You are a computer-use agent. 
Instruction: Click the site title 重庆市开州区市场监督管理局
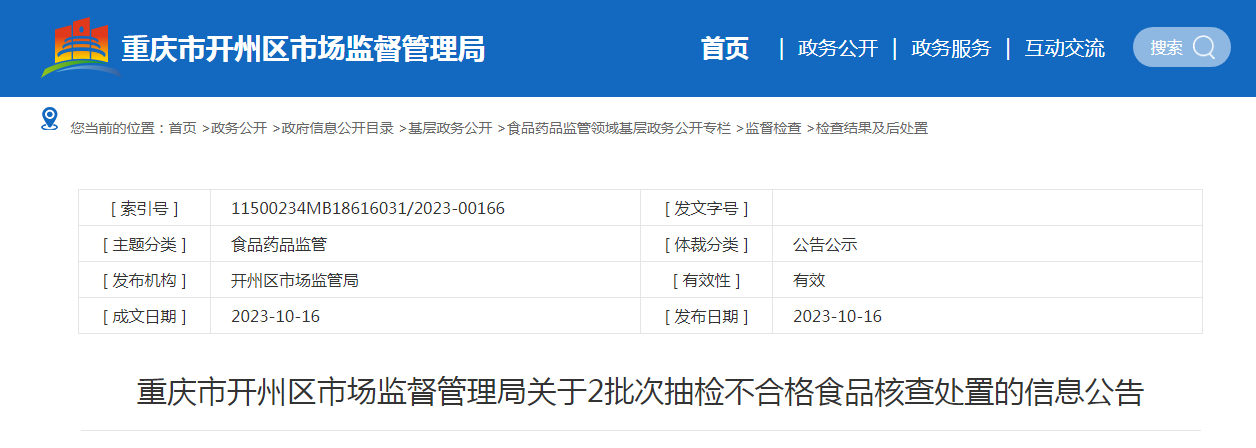pyautogui.click(x=303, y=48)
